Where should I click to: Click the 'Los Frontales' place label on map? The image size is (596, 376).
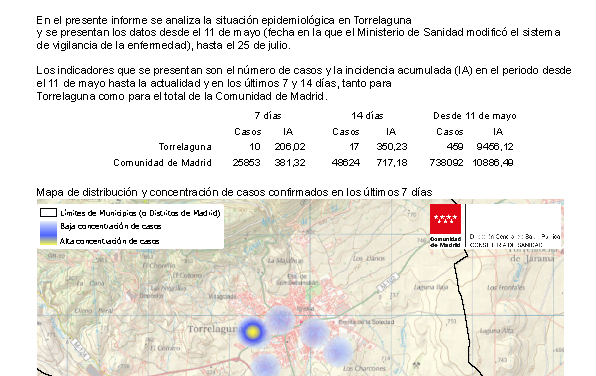click(506, 287)
